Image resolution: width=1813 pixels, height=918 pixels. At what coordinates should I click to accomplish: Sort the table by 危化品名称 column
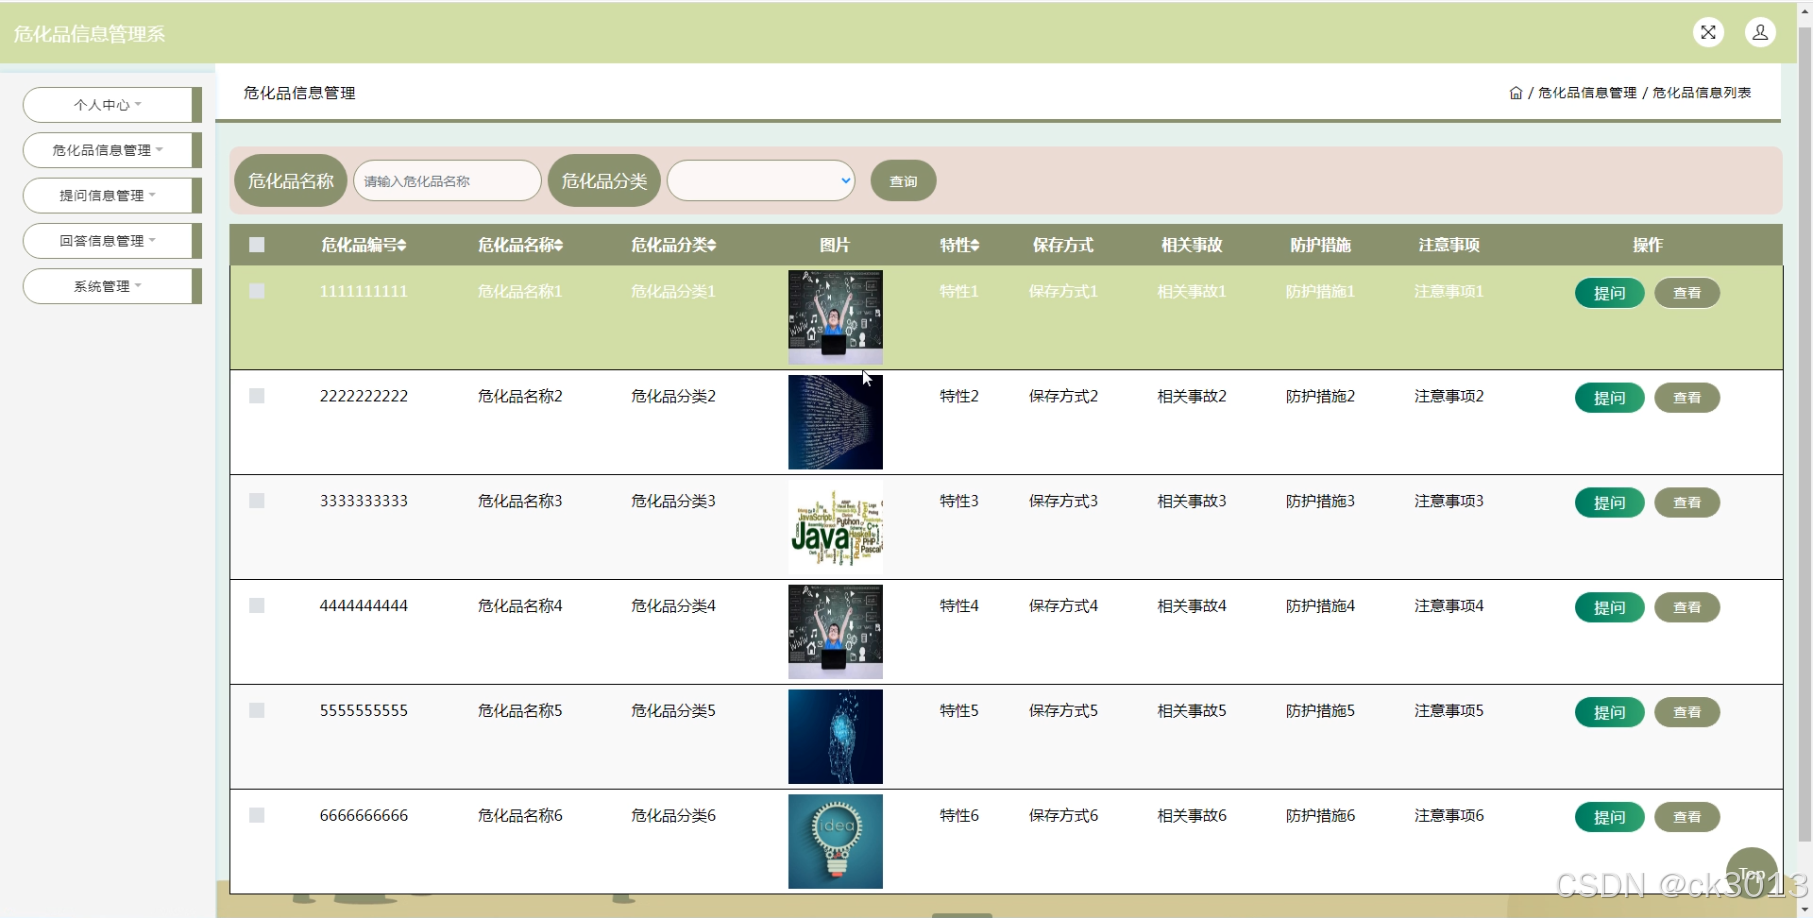[x=518, y=244]
